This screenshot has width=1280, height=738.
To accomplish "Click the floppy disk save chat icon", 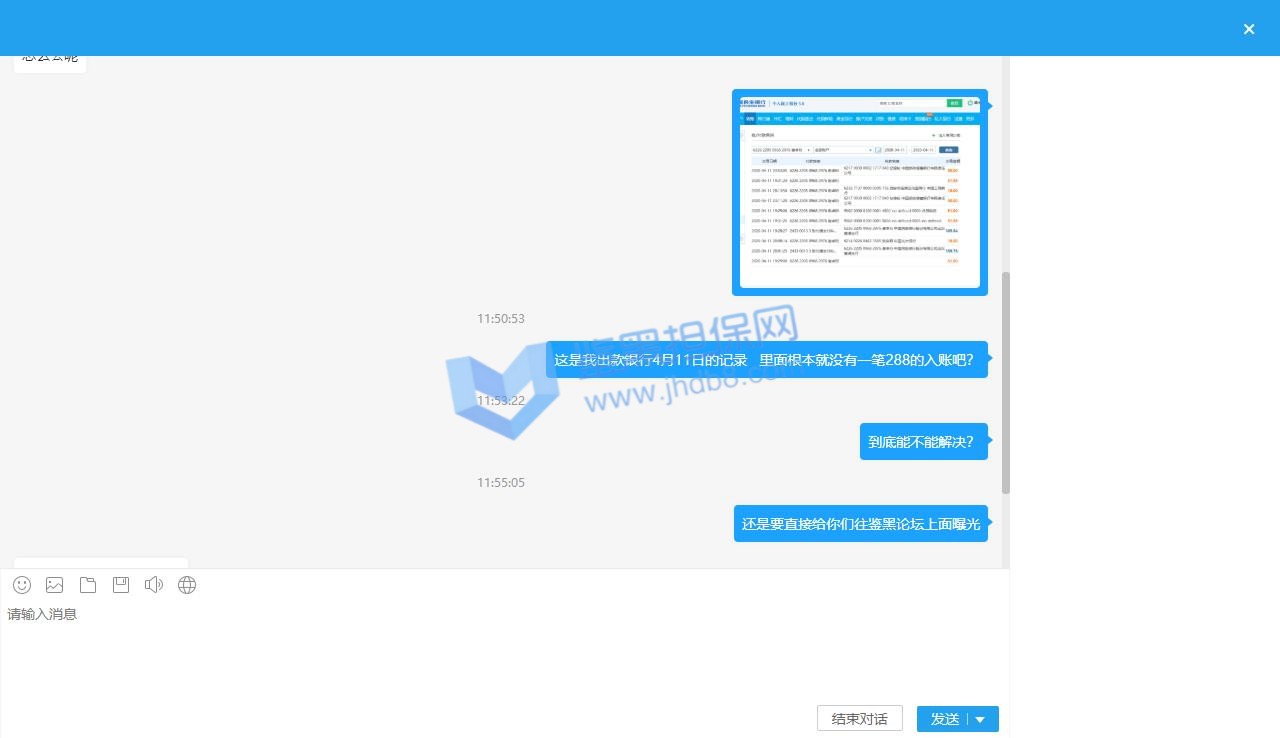I will 121,585.
